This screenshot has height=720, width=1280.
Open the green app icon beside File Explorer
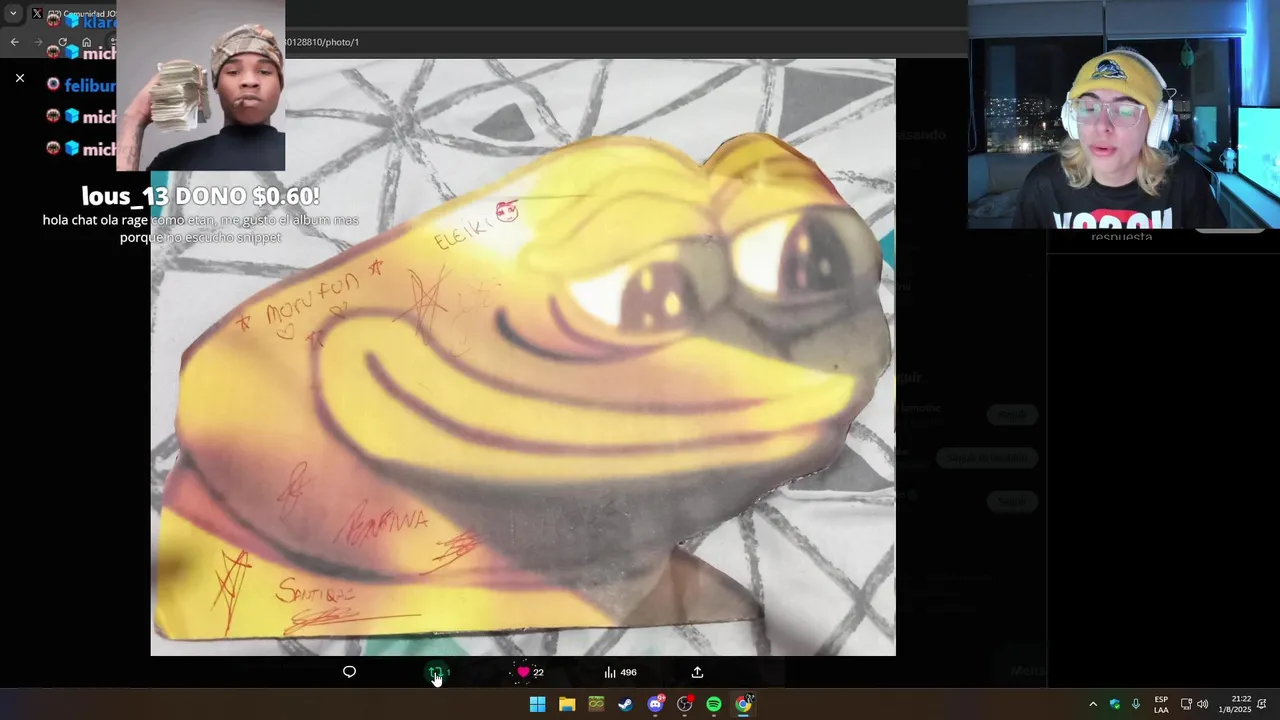coord(596,704)
